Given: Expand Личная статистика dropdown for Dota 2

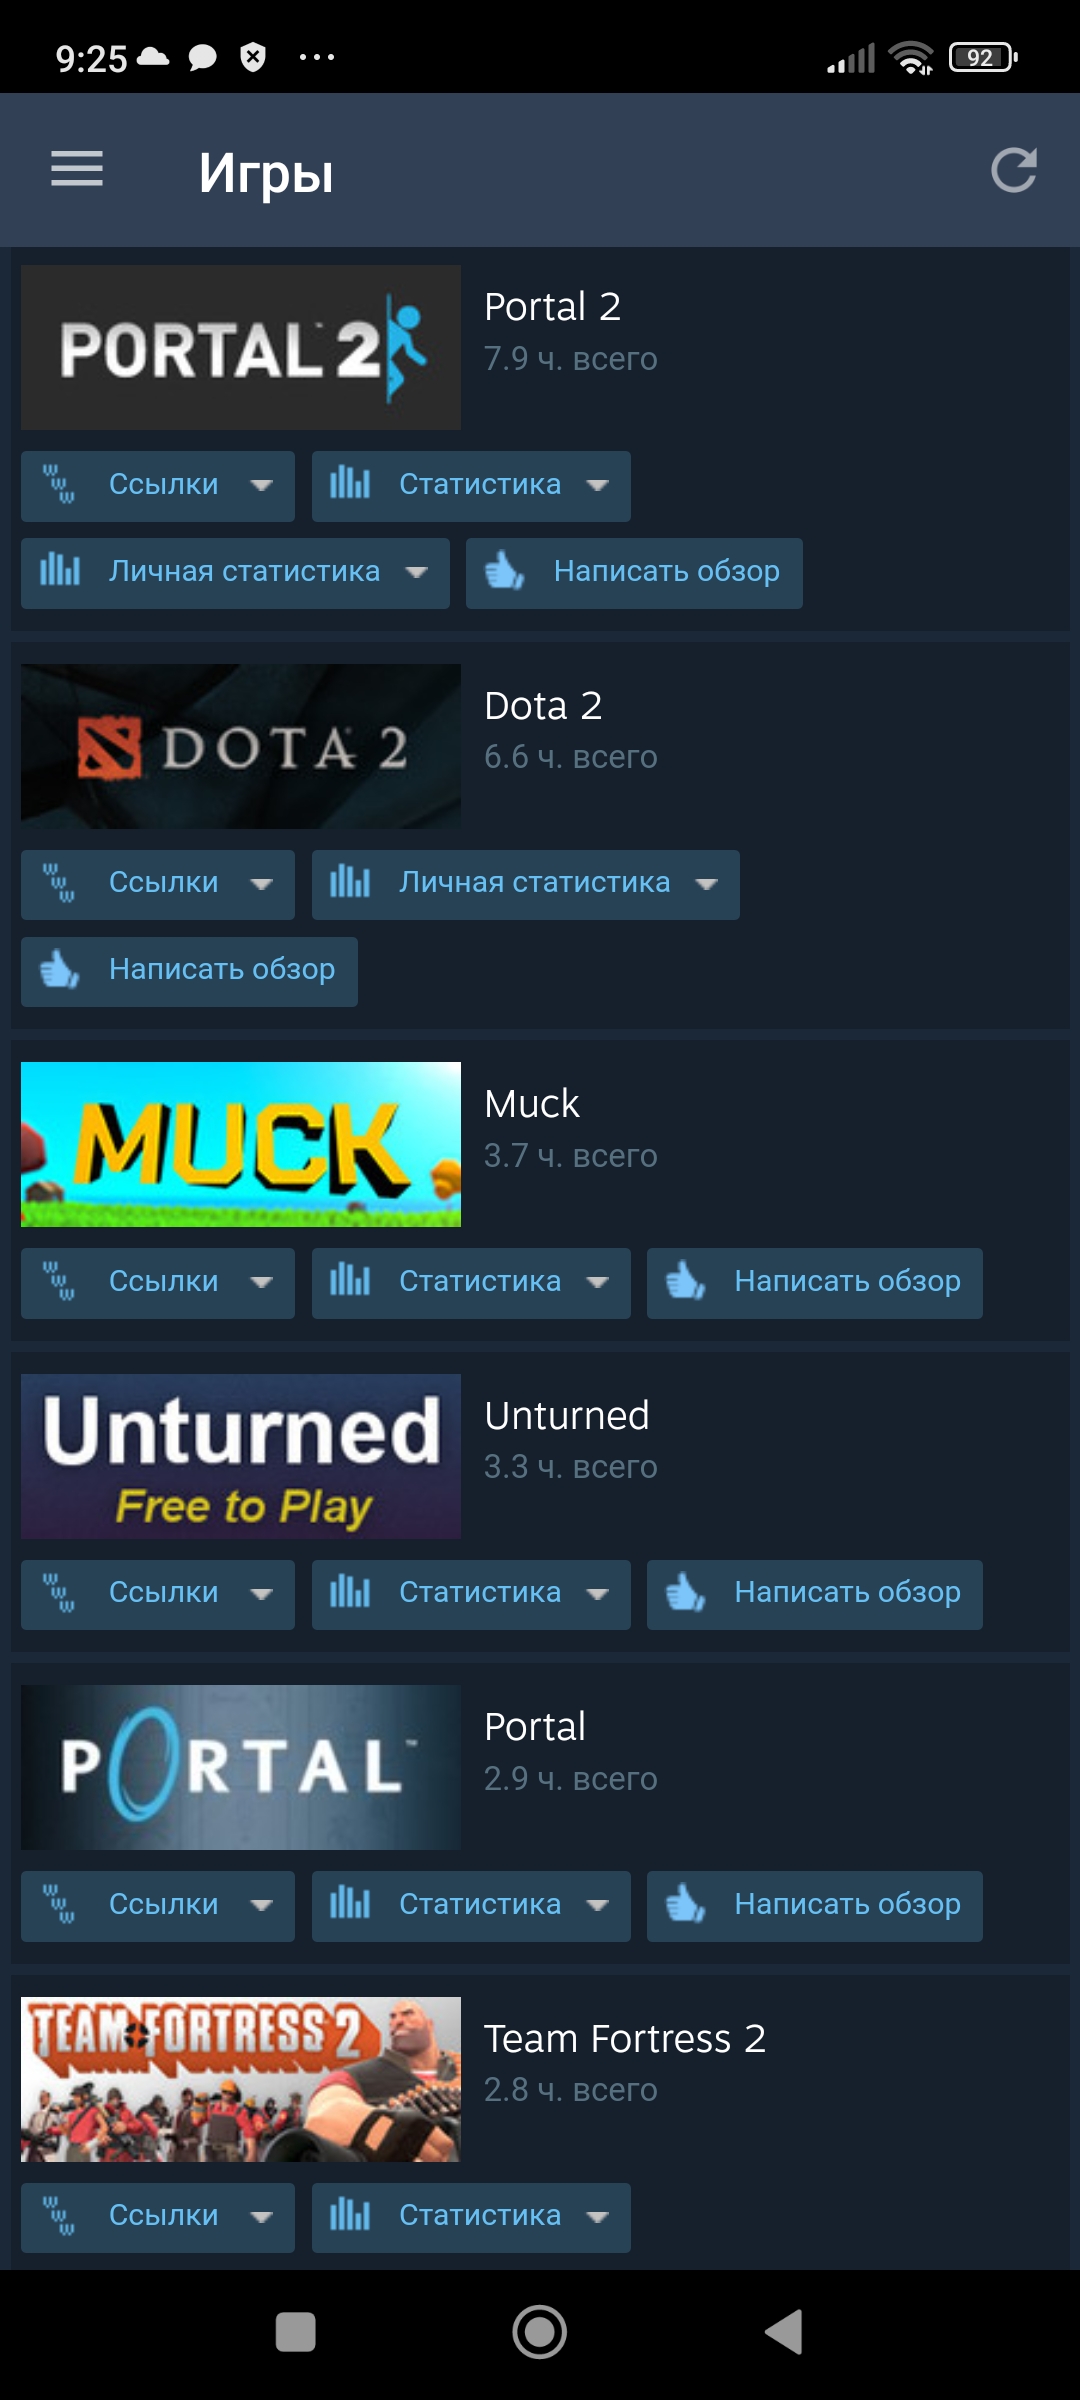Looking at the screenshot, I should 526,884.
